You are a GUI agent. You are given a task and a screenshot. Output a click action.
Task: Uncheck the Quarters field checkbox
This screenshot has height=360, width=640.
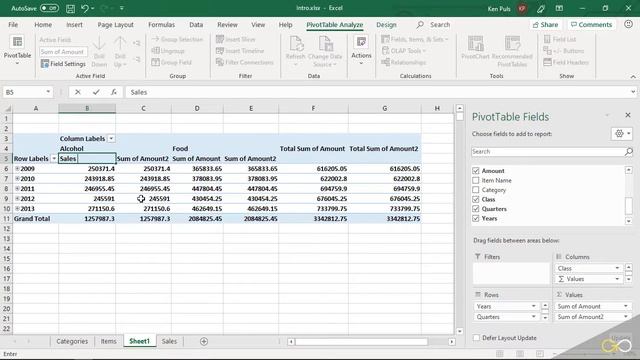point(476,209)
